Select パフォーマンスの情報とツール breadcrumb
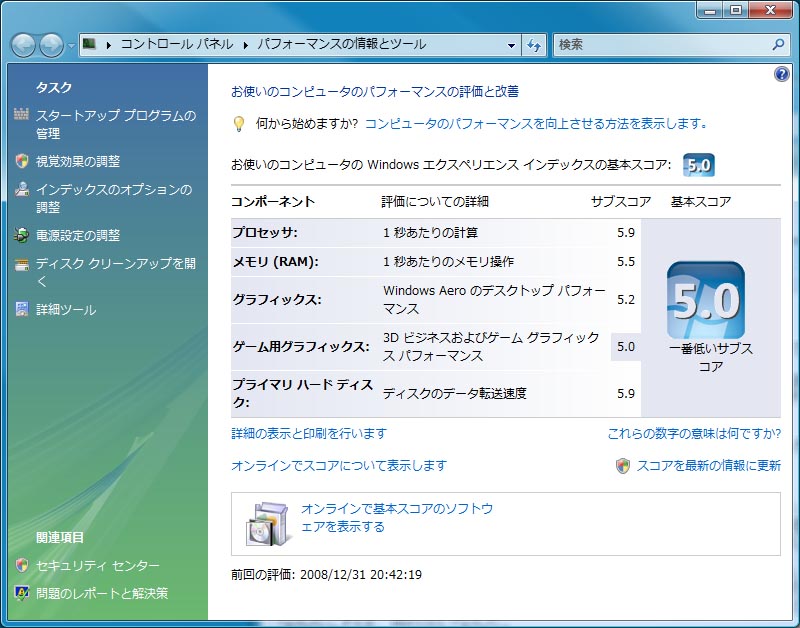Image resolution: width=800 pixels, height=628 pixels. tap(341, 44)
